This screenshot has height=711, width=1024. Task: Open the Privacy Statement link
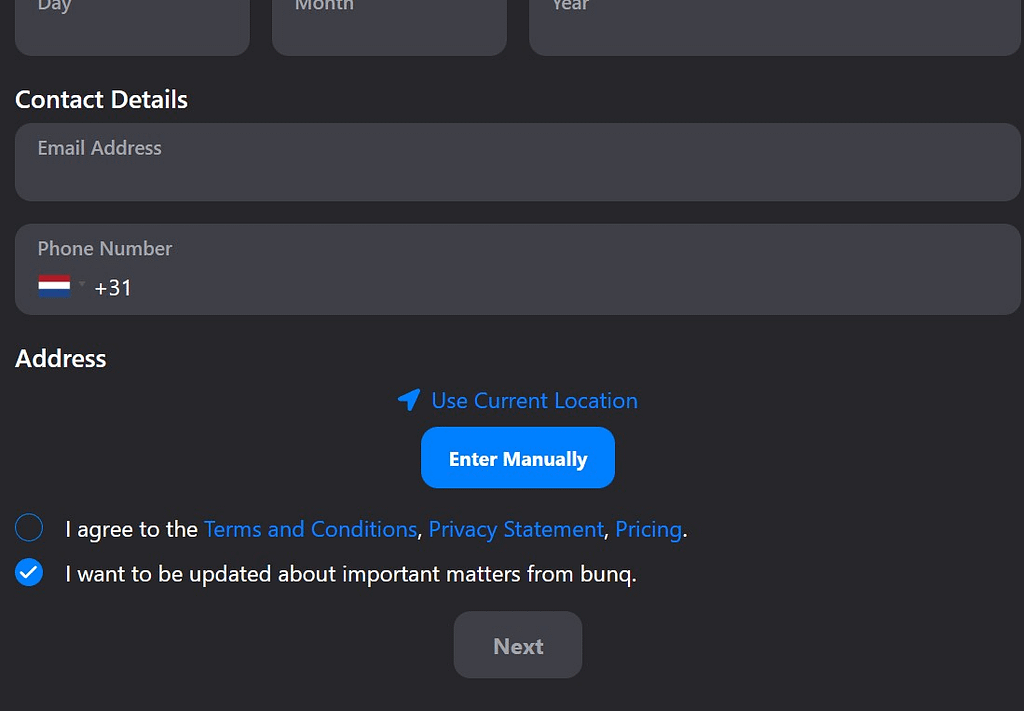(516, 529)
